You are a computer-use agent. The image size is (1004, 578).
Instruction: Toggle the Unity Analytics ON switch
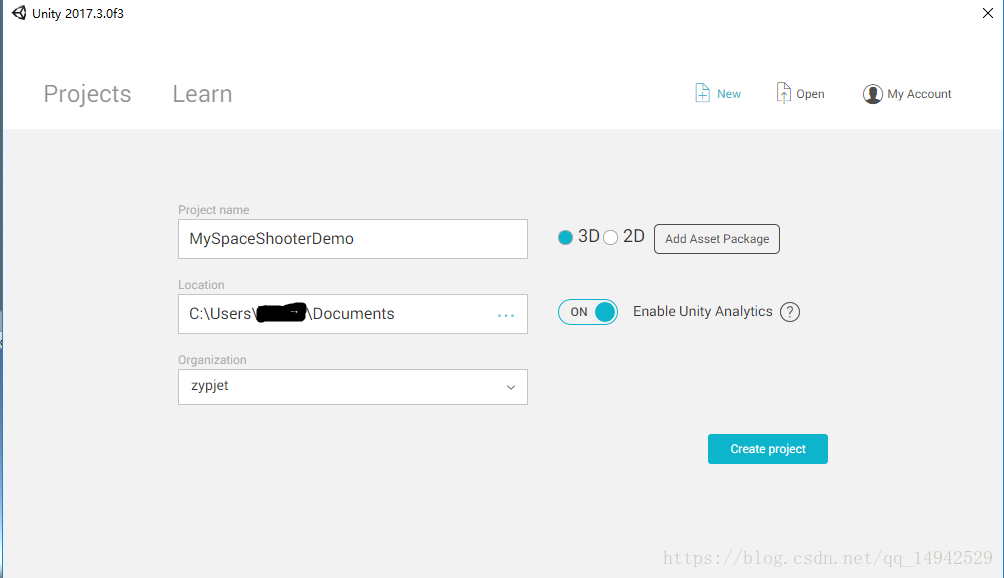click(587, 312)
